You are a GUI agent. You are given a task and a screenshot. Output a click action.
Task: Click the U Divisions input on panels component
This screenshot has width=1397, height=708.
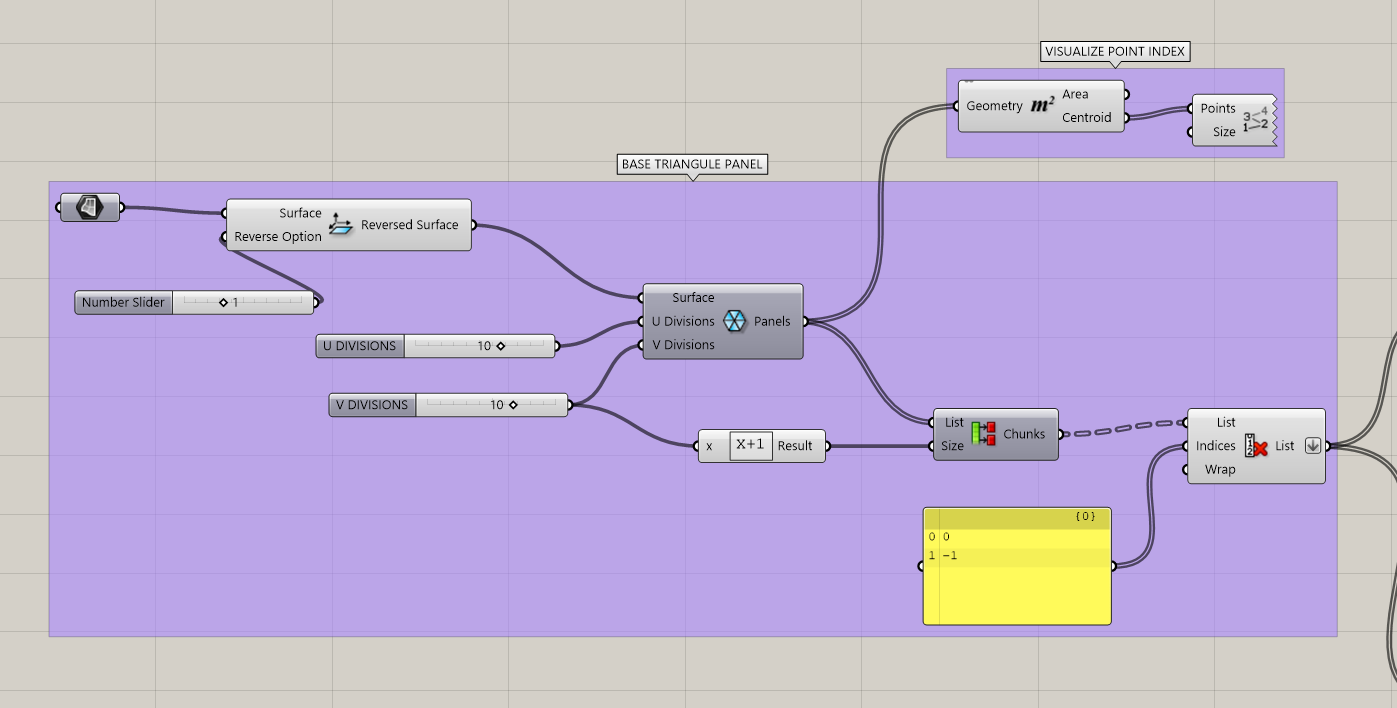coord(683,321)
